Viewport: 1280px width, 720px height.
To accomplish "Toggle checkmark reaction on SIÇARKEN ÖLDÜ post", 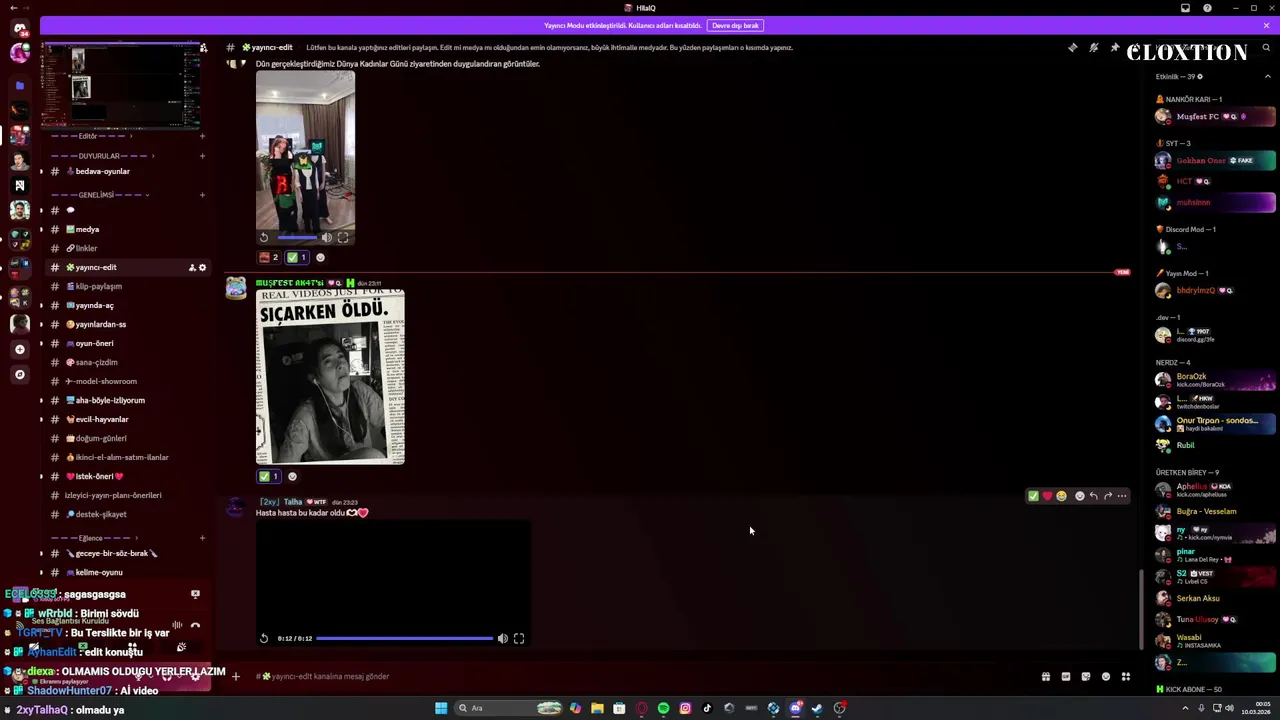I will tap(269, 476).
